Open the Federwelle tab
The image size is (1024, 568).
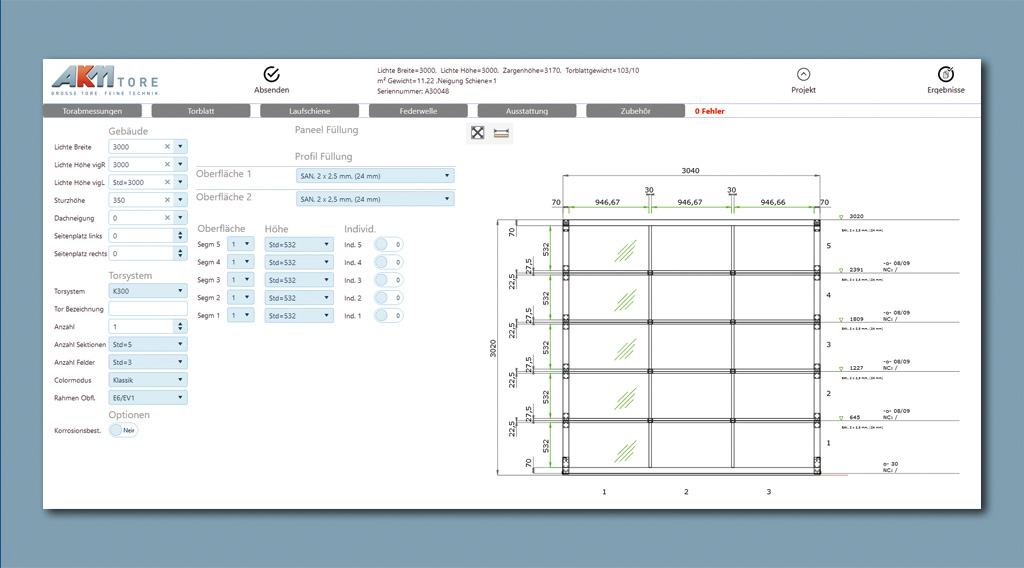(418, 111)
